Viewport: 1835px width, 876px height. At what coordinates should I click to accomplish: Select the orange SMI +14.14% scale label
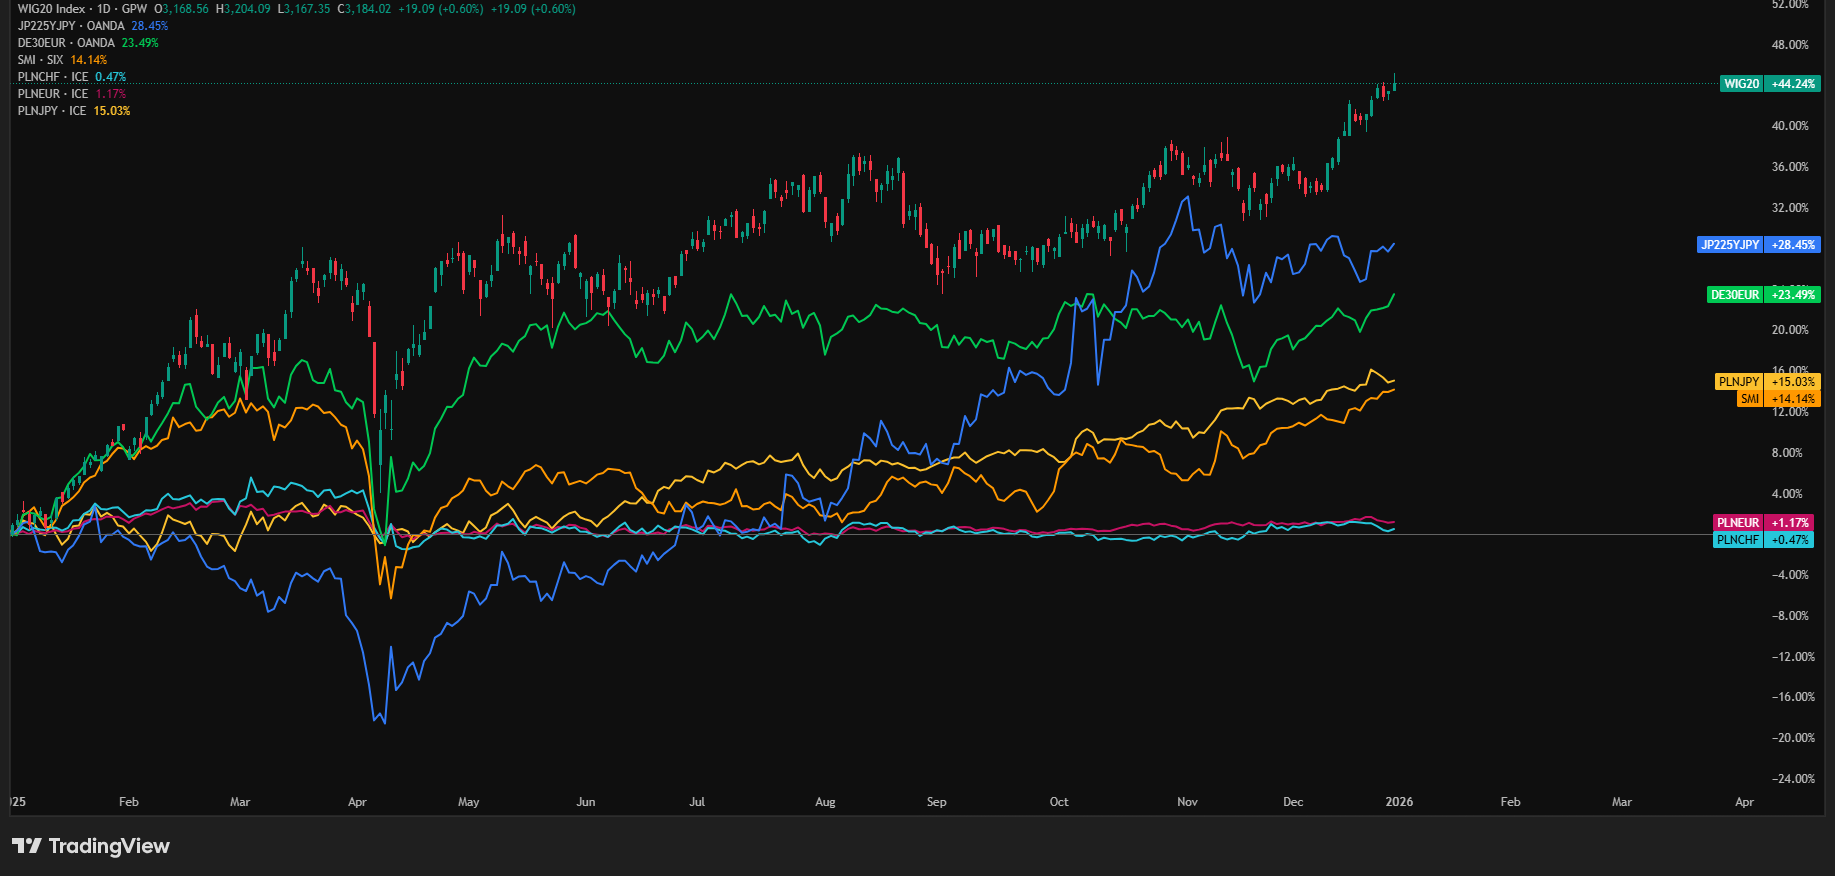tap(1778, 399)
